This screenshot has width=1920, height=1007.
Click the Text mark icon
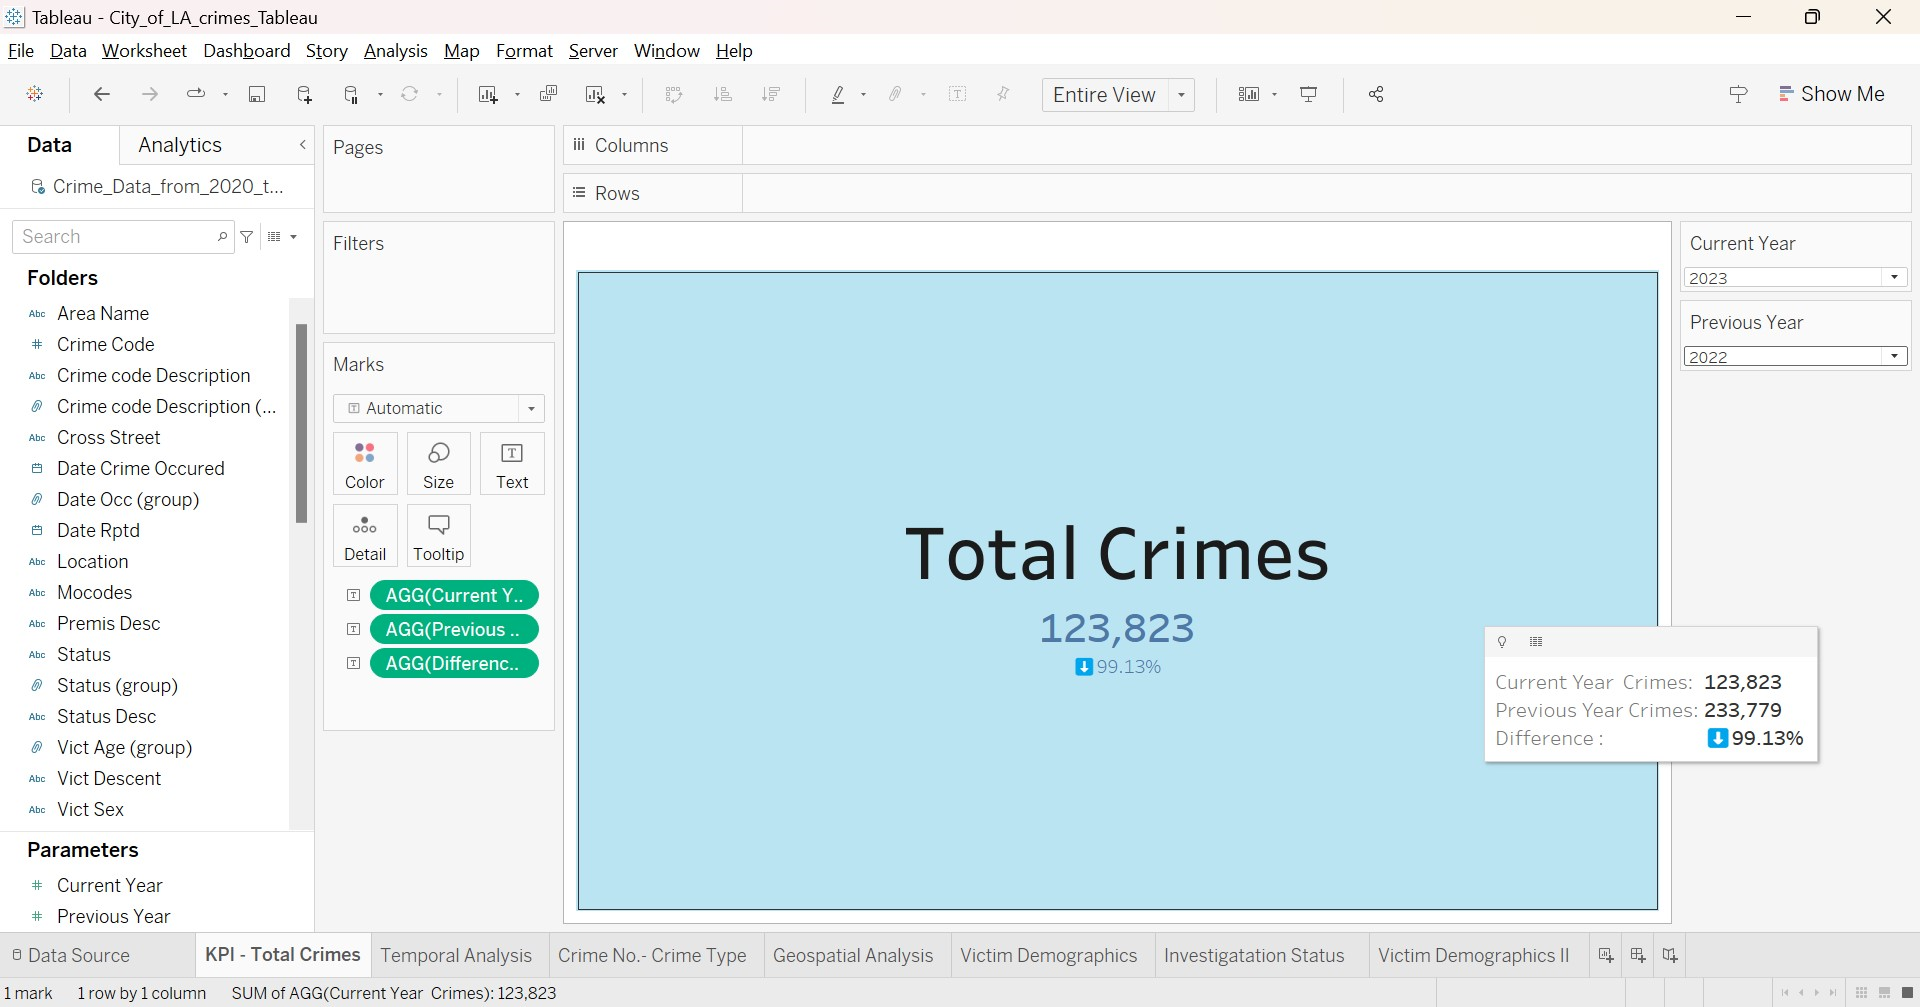511,462
